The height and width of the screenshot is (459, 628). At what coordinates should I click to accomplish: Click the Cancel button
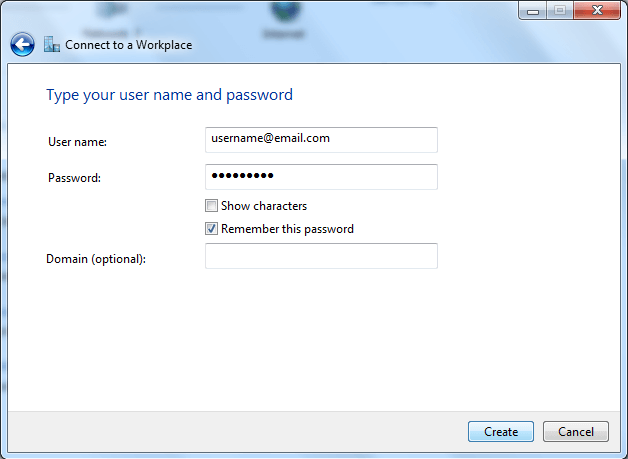coord(576,432)
